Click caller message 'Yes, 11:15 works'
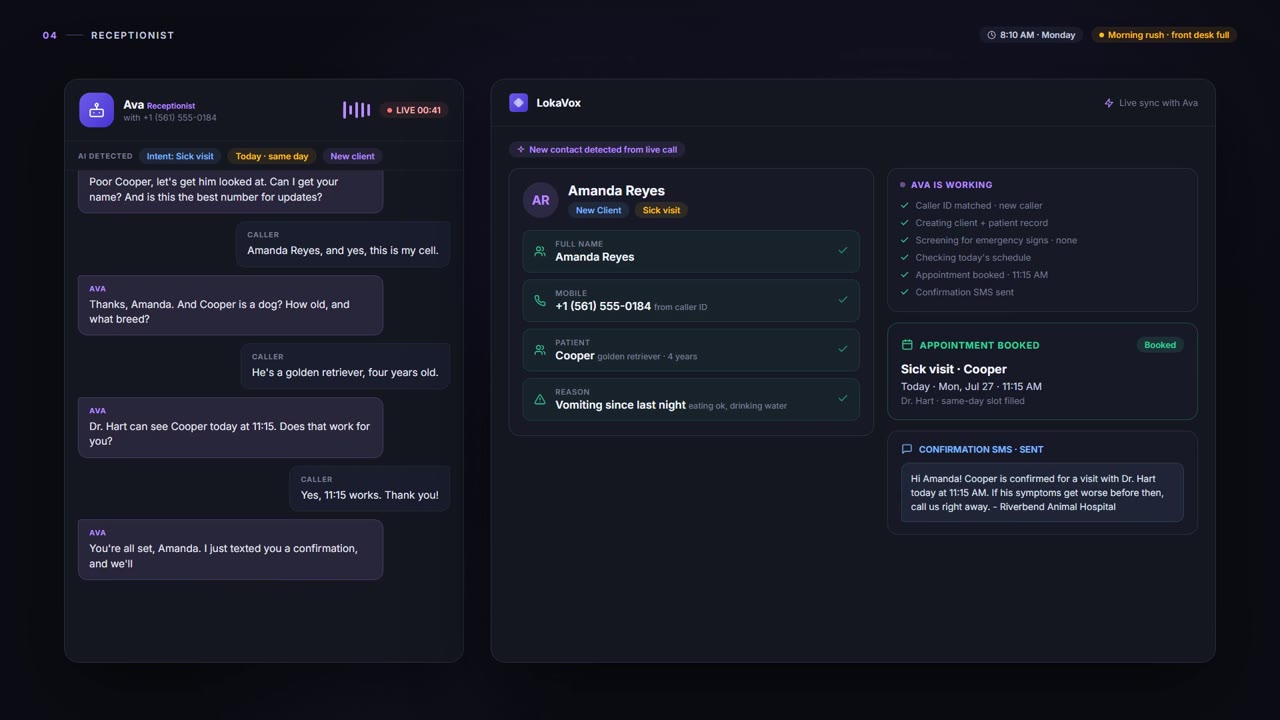Image resolution: width=1280 pixels, height=720 pixels. click(x=370, y=489)
